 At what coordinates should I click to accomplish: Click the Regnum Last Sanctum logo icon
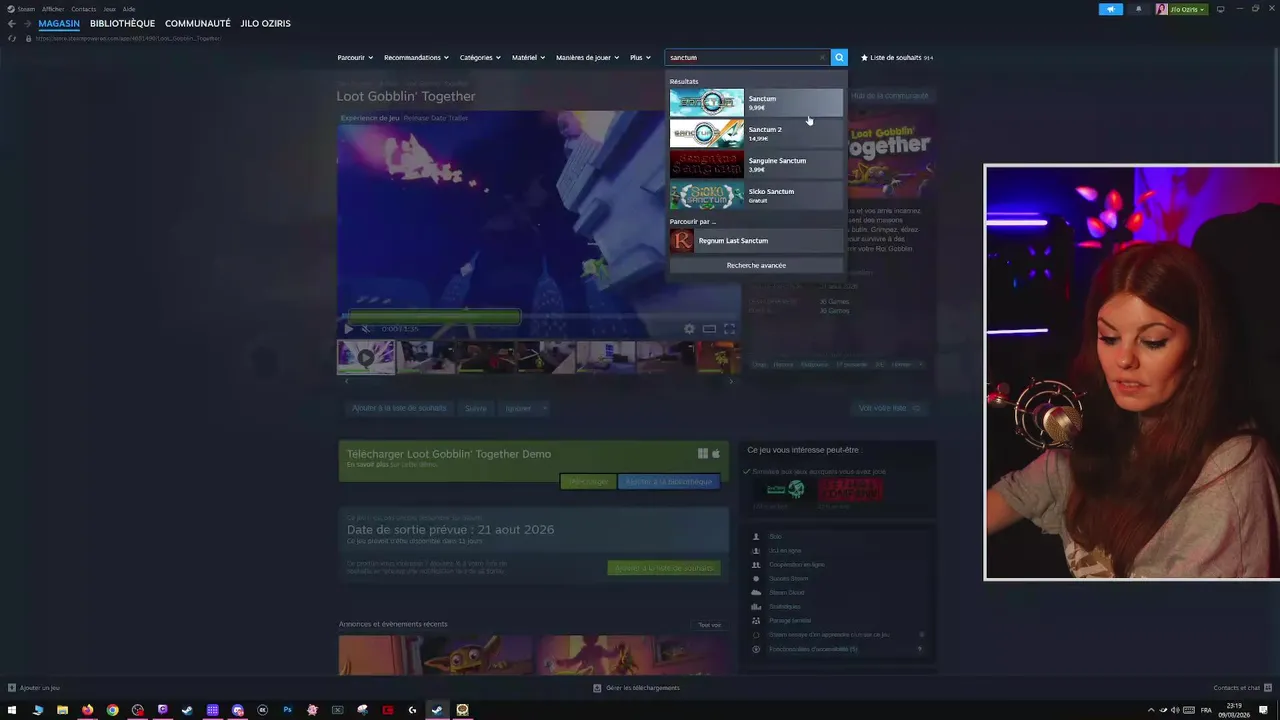[x=681, y=241]
